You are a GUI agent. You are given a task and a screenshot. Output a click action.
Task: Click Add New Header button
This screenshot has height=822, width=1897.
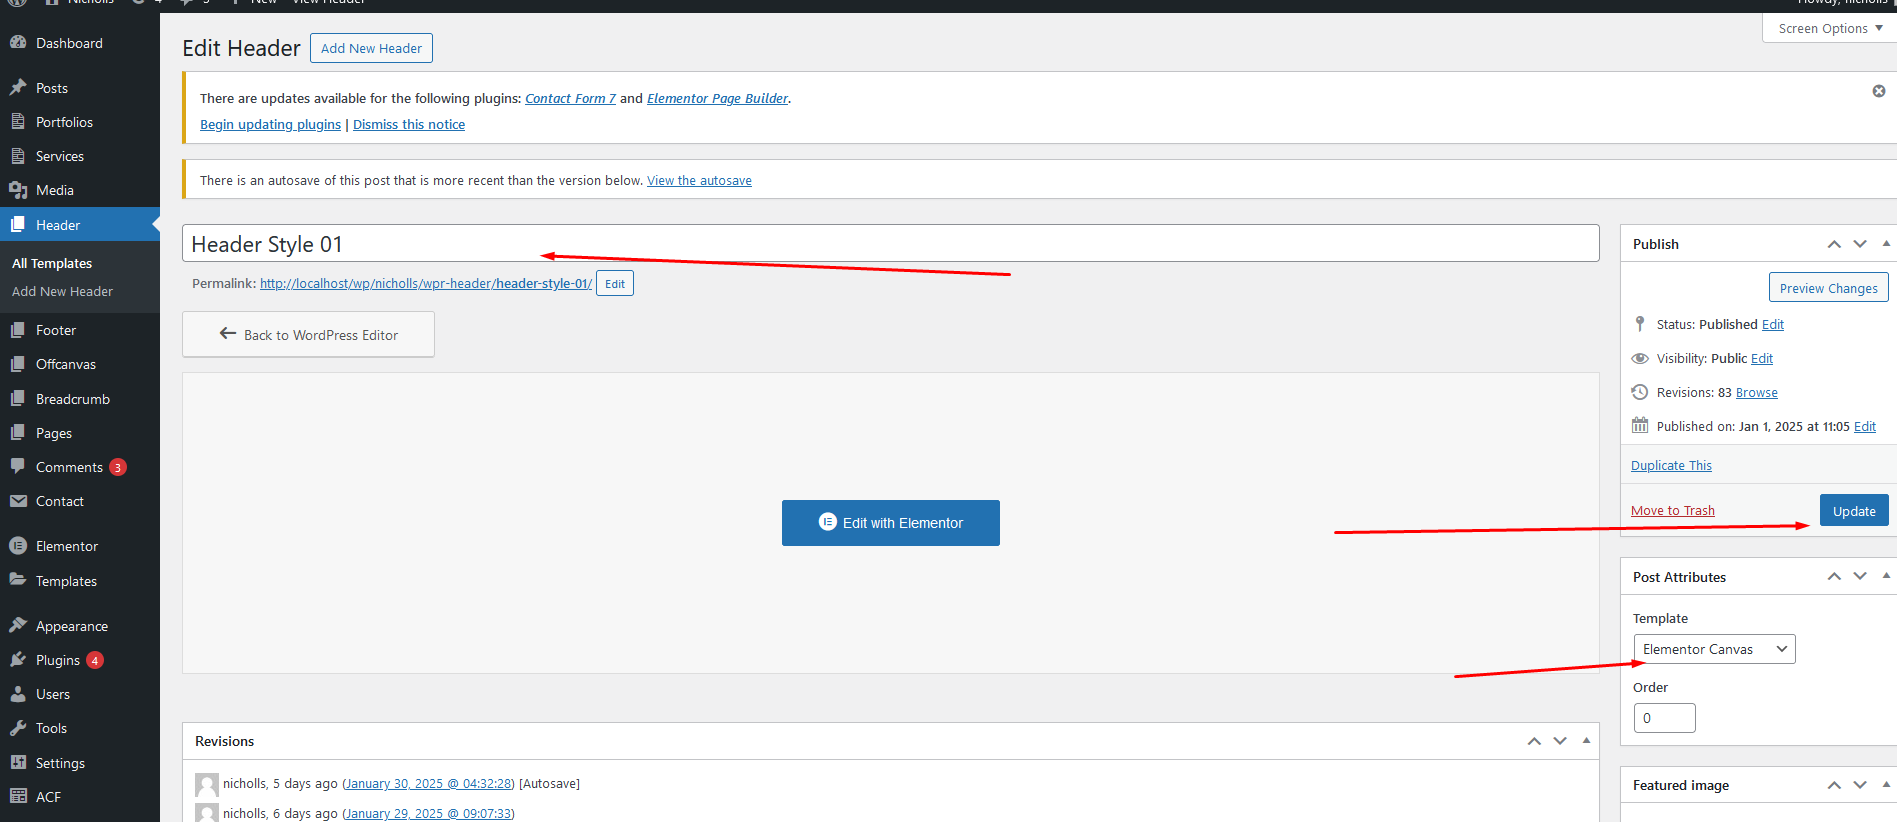(371, 48)
